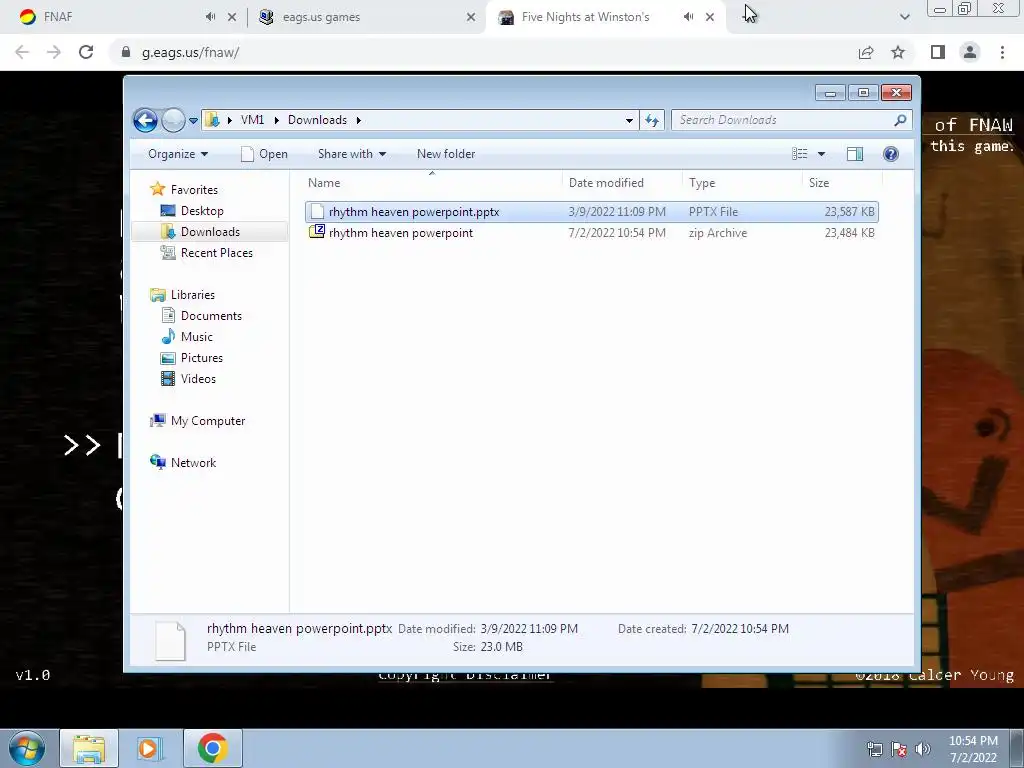Screen dimensions: 1024x768
Task: Select VM1 in the address breadcrumb
Action: 252,120
